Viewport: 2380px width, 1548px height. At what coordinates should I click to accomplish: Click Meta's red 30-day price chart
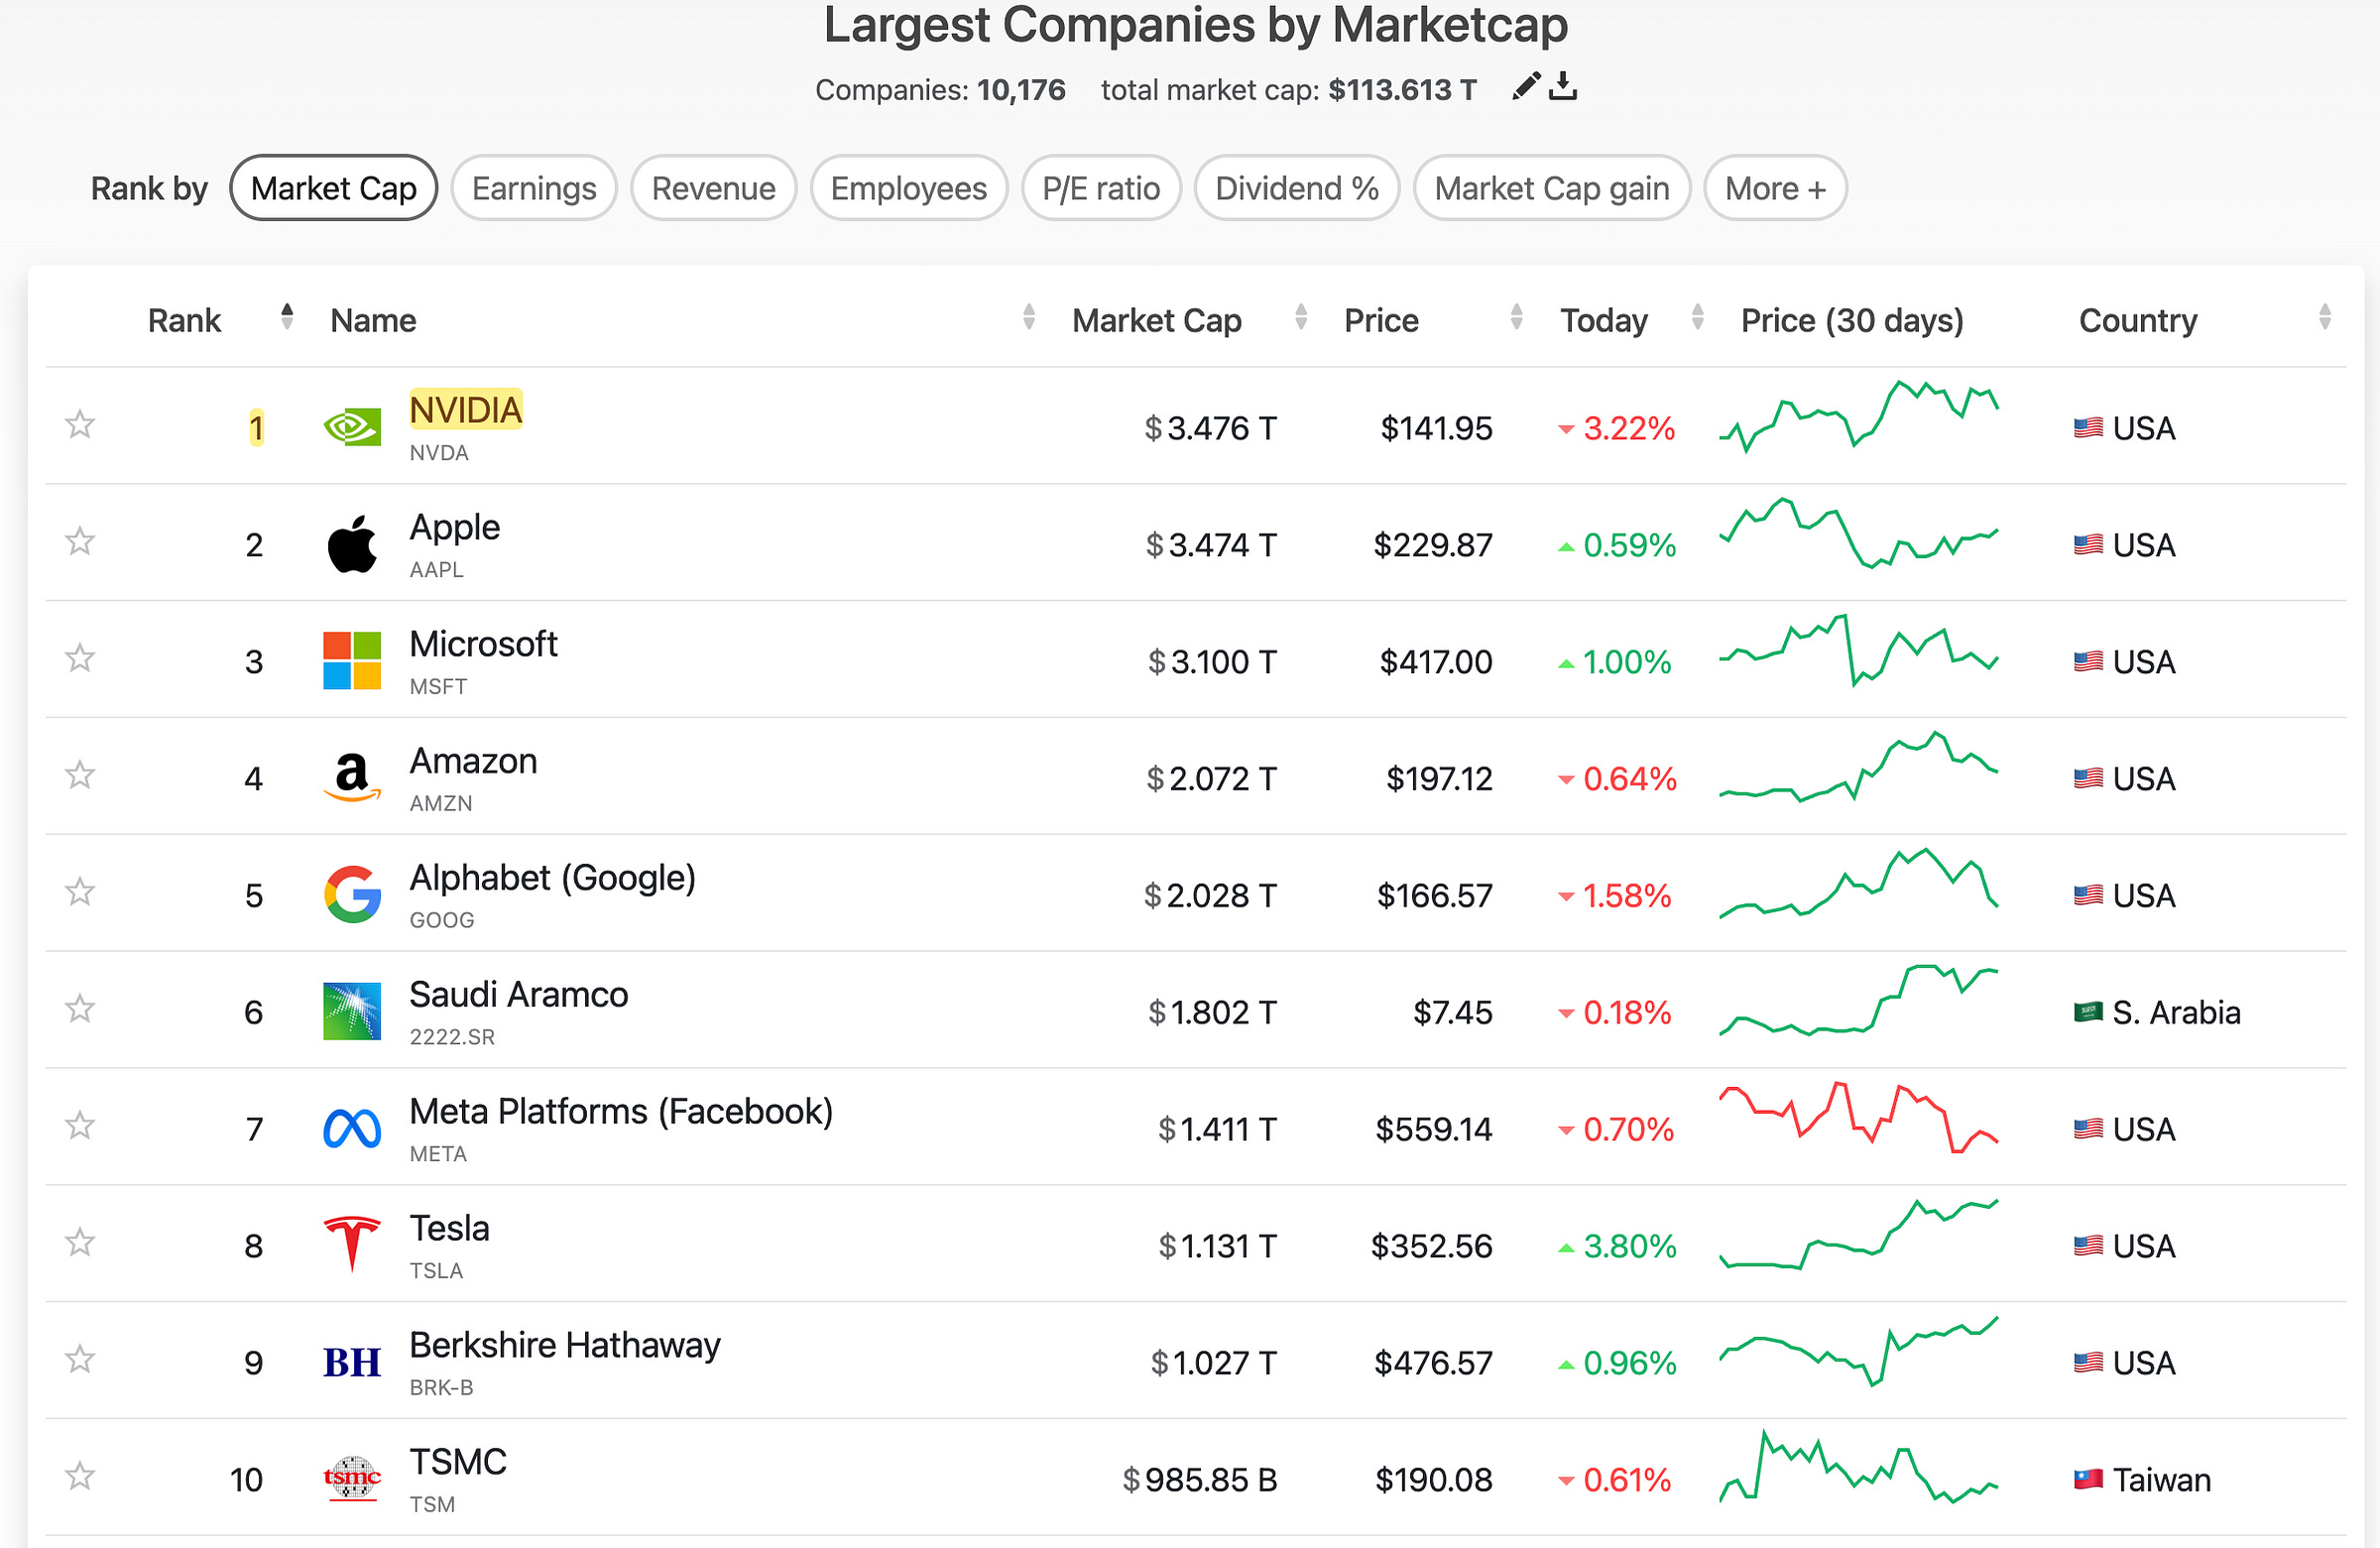[x=1858, y=1116]
